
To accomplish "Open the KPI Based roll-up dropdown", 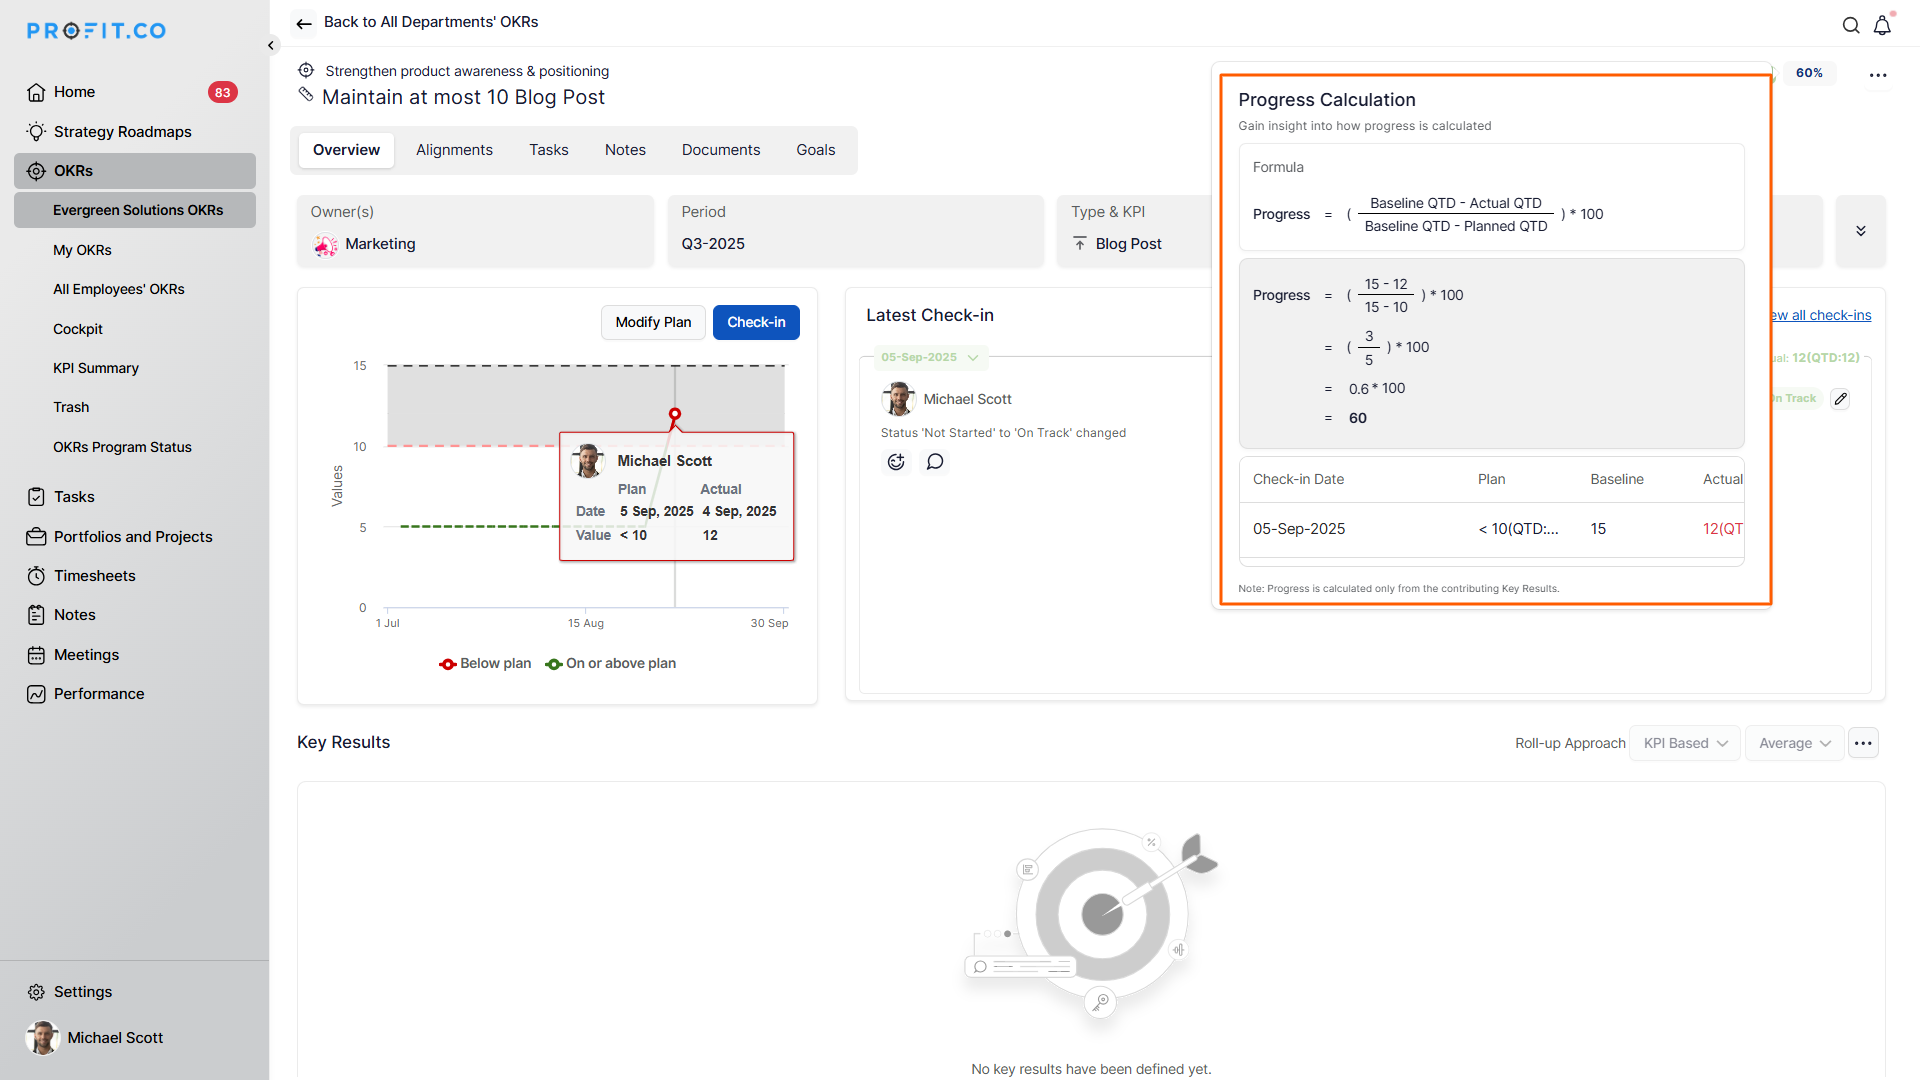I will (1685, 743).
